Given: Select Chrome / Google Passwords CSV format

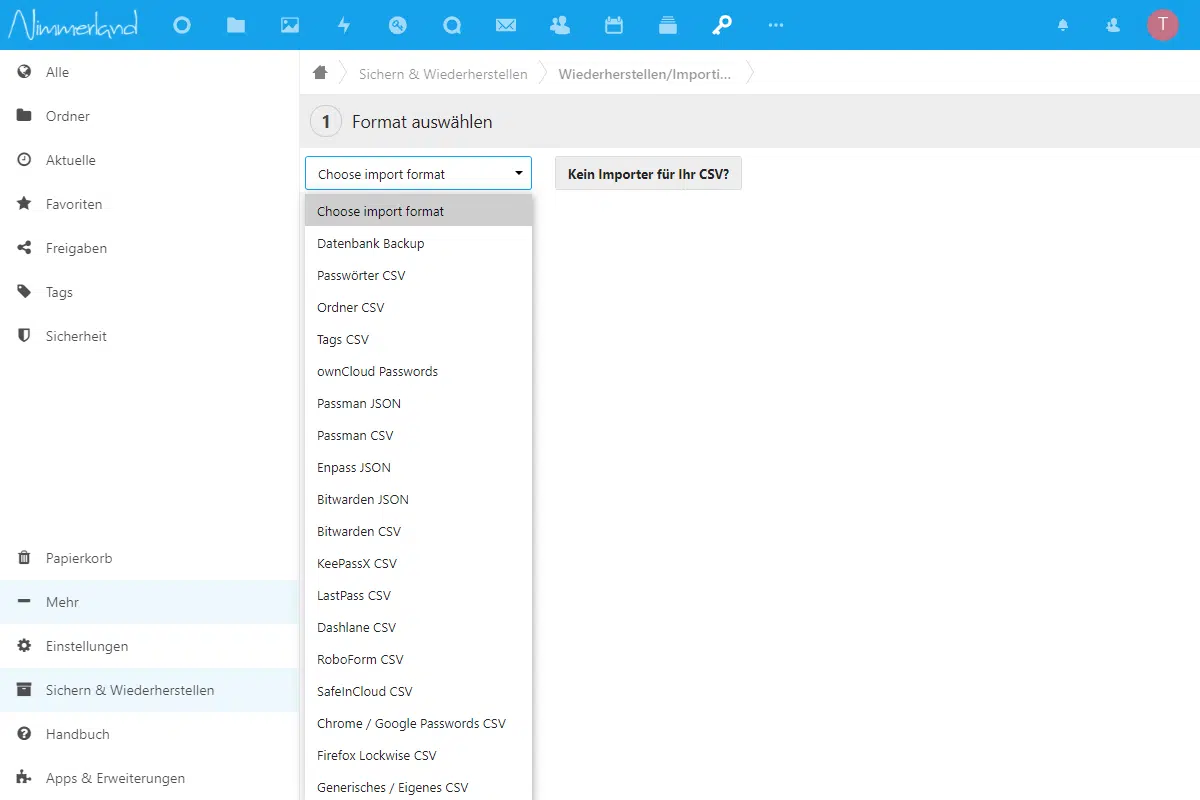Looking at the screenshot, I should pyautogui.click(x=418, y=723).
